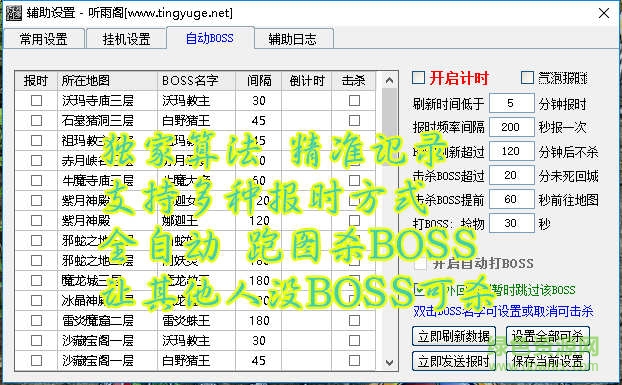
Task: Enable 击杀 for 沙藏宝阁一层 沃玛教主 row
Action: point(355,341)
